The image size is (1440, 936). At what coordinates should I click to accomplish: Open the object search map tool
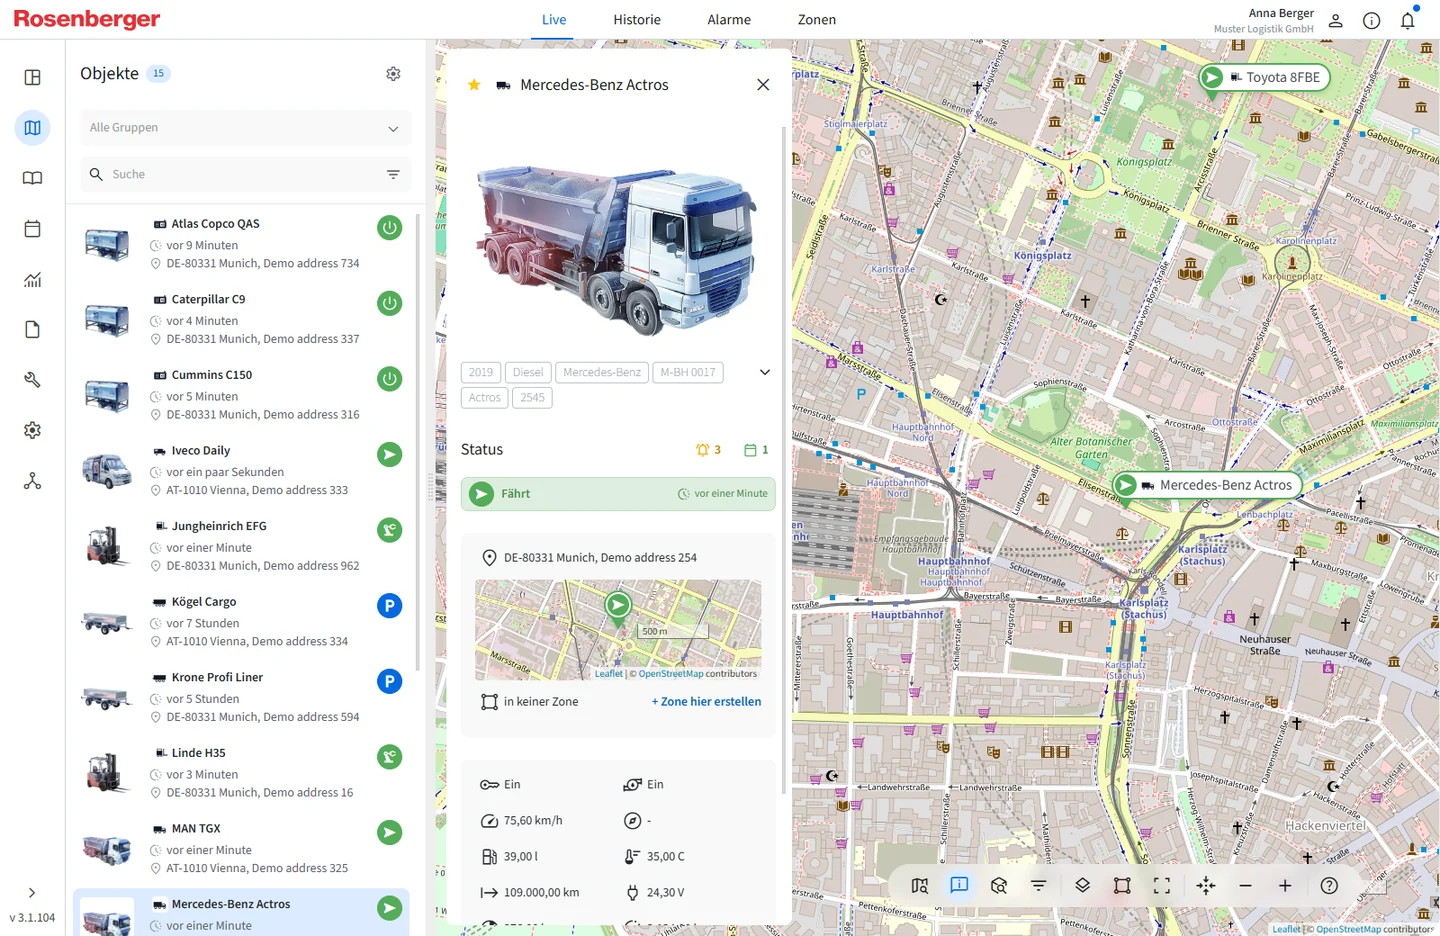pyautogui.click(x=999, y=886)
